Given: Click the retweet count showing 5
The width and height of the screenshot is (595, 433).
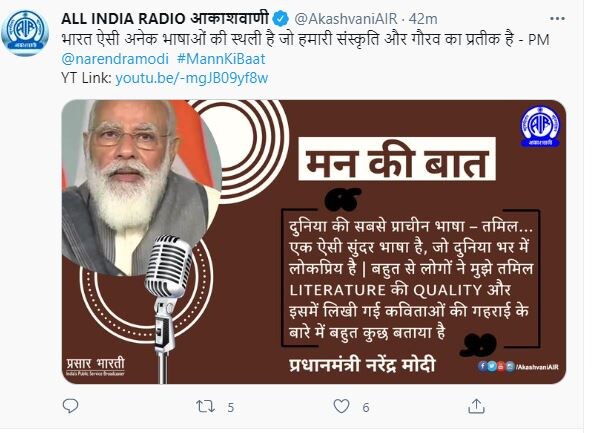Looking at the screenshot, I should pos(231,407).
